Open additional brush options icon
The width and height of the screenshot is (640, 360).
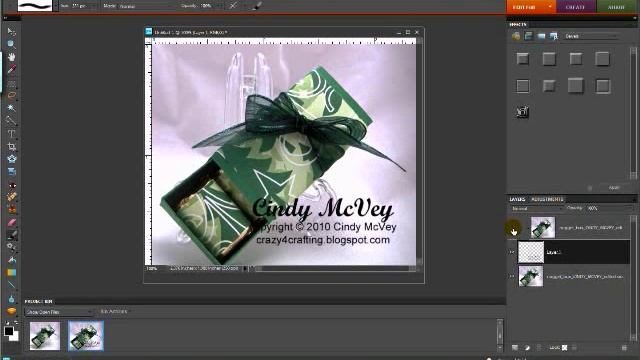[x=257, y=6]
